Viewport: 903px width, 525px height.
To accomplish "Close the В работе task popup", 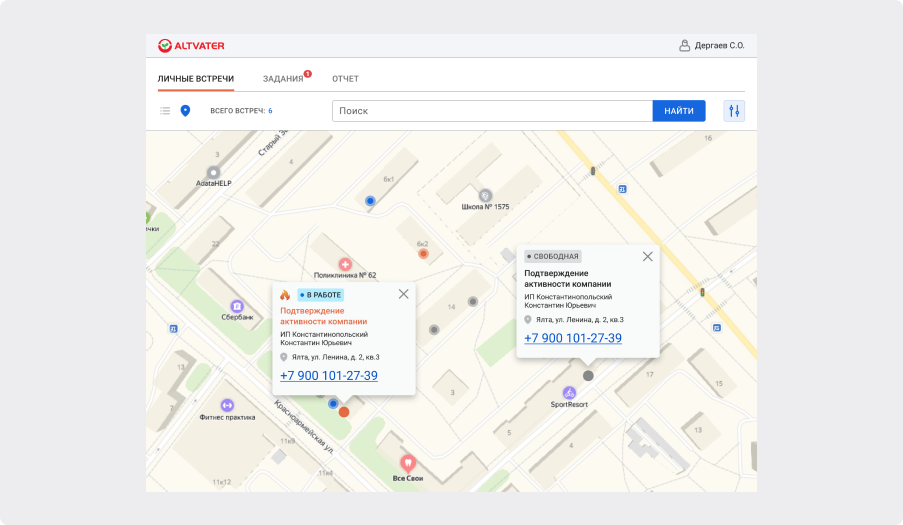I will pyautogui.click(x=404, y=294).
